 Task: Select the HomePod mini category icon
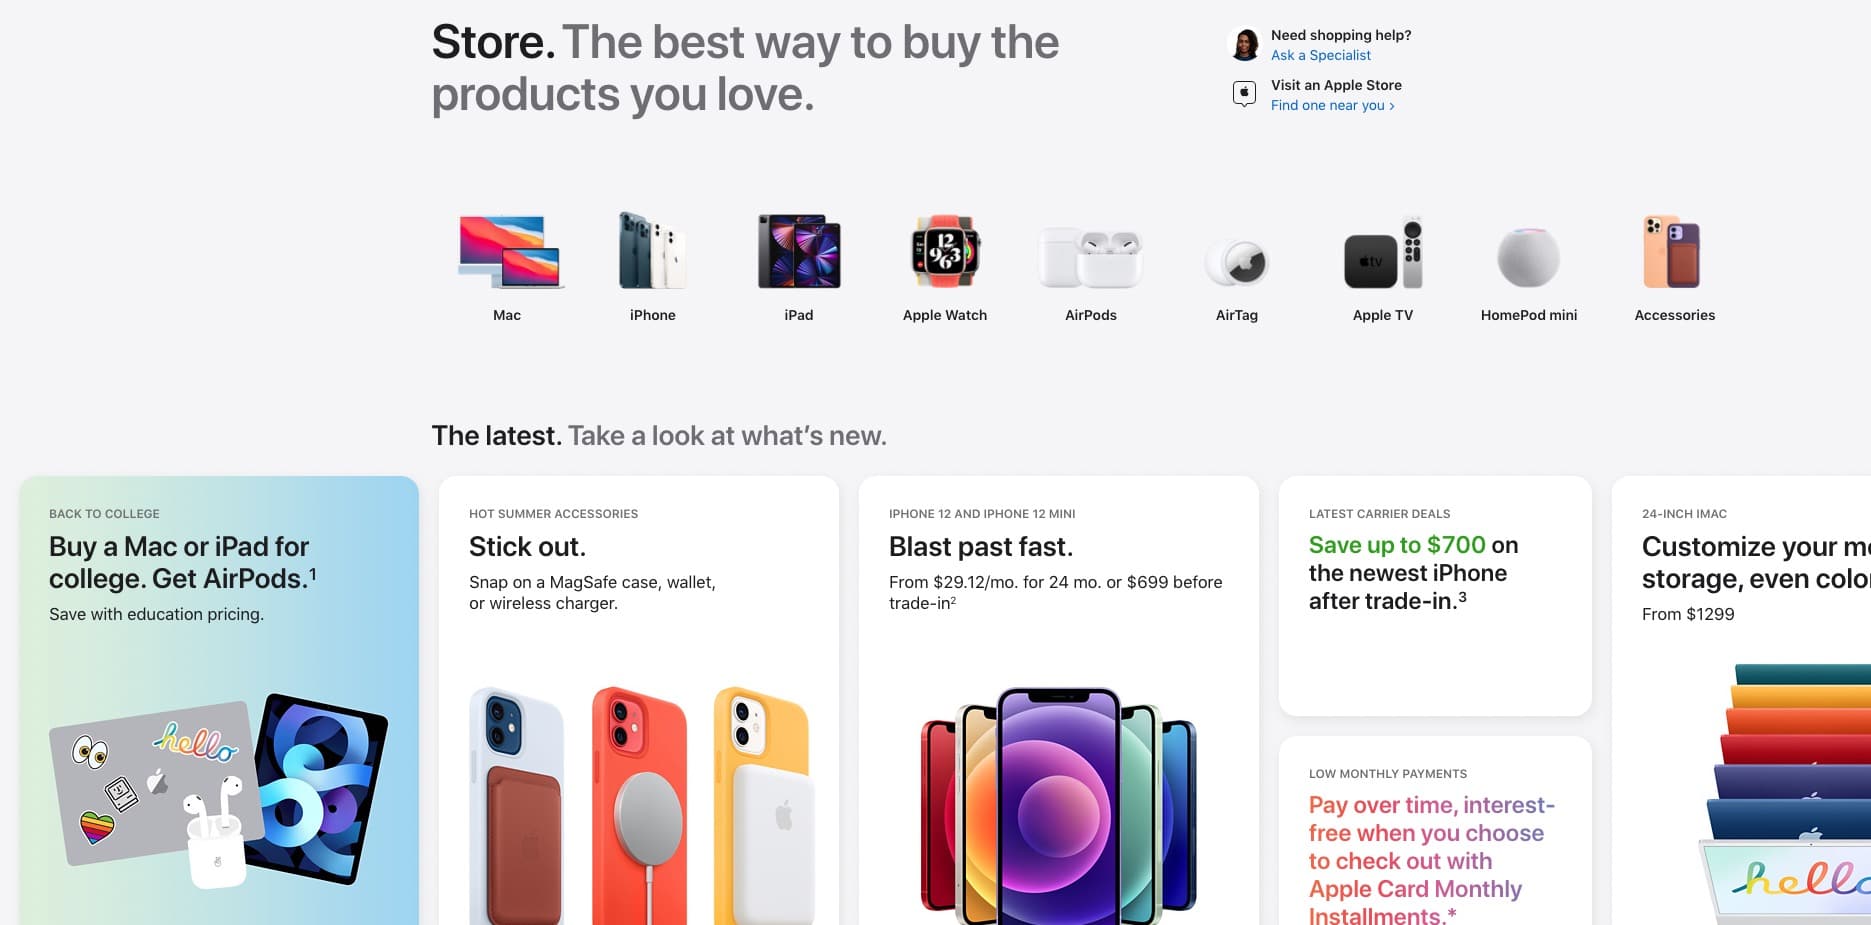(x=1528, y=257)
